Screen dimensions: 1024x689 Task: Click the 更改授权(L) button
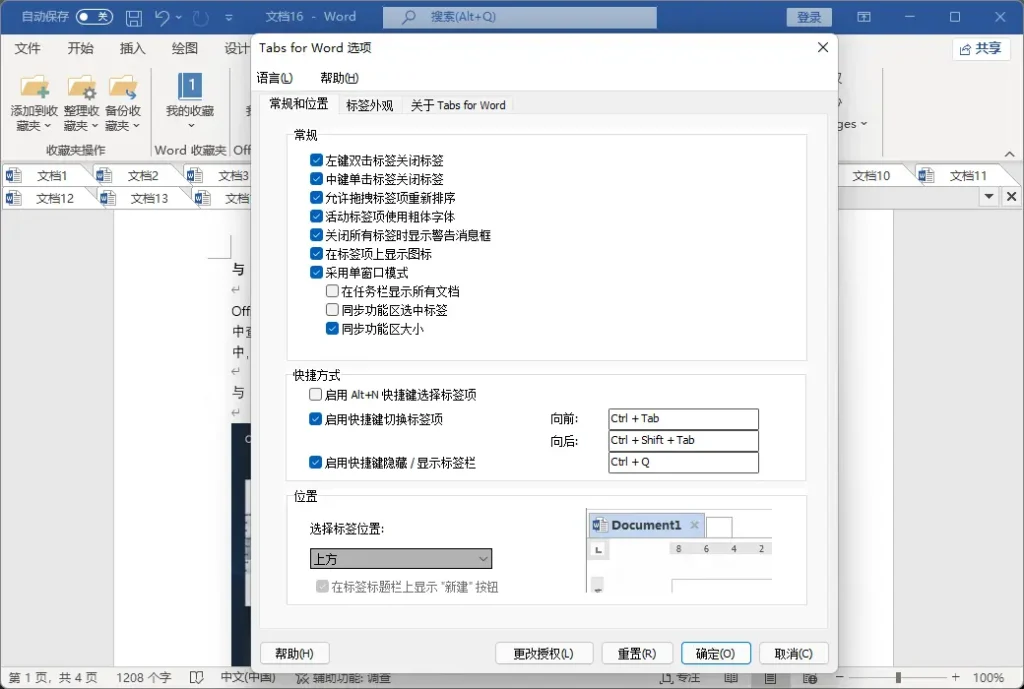coord(544,653)
